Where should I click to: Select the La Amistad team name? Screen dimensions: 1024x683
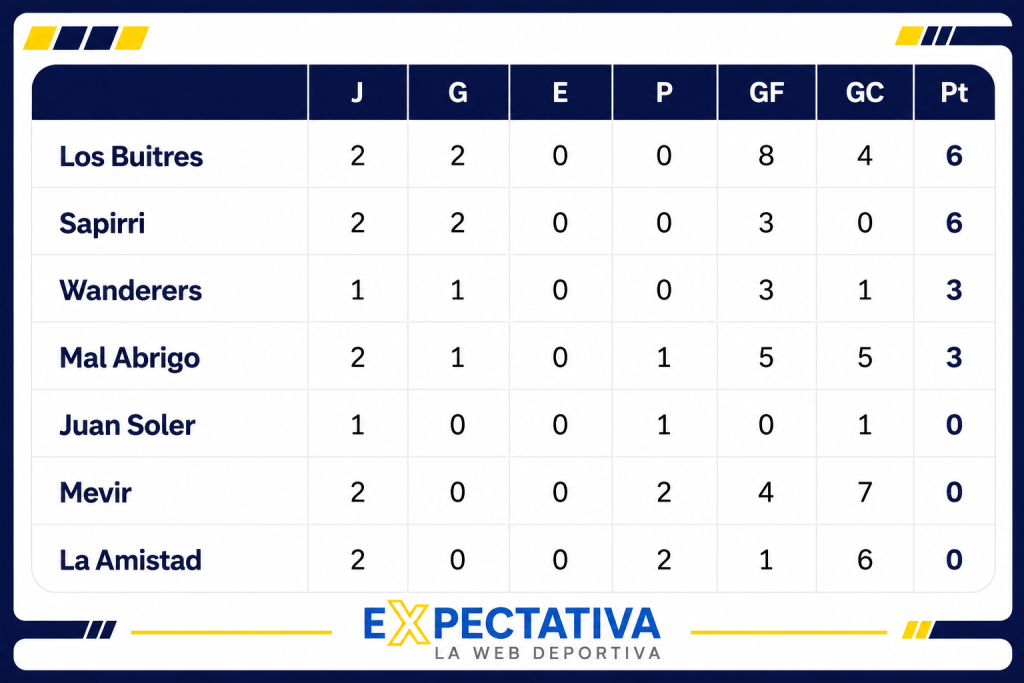click(131, 560)
